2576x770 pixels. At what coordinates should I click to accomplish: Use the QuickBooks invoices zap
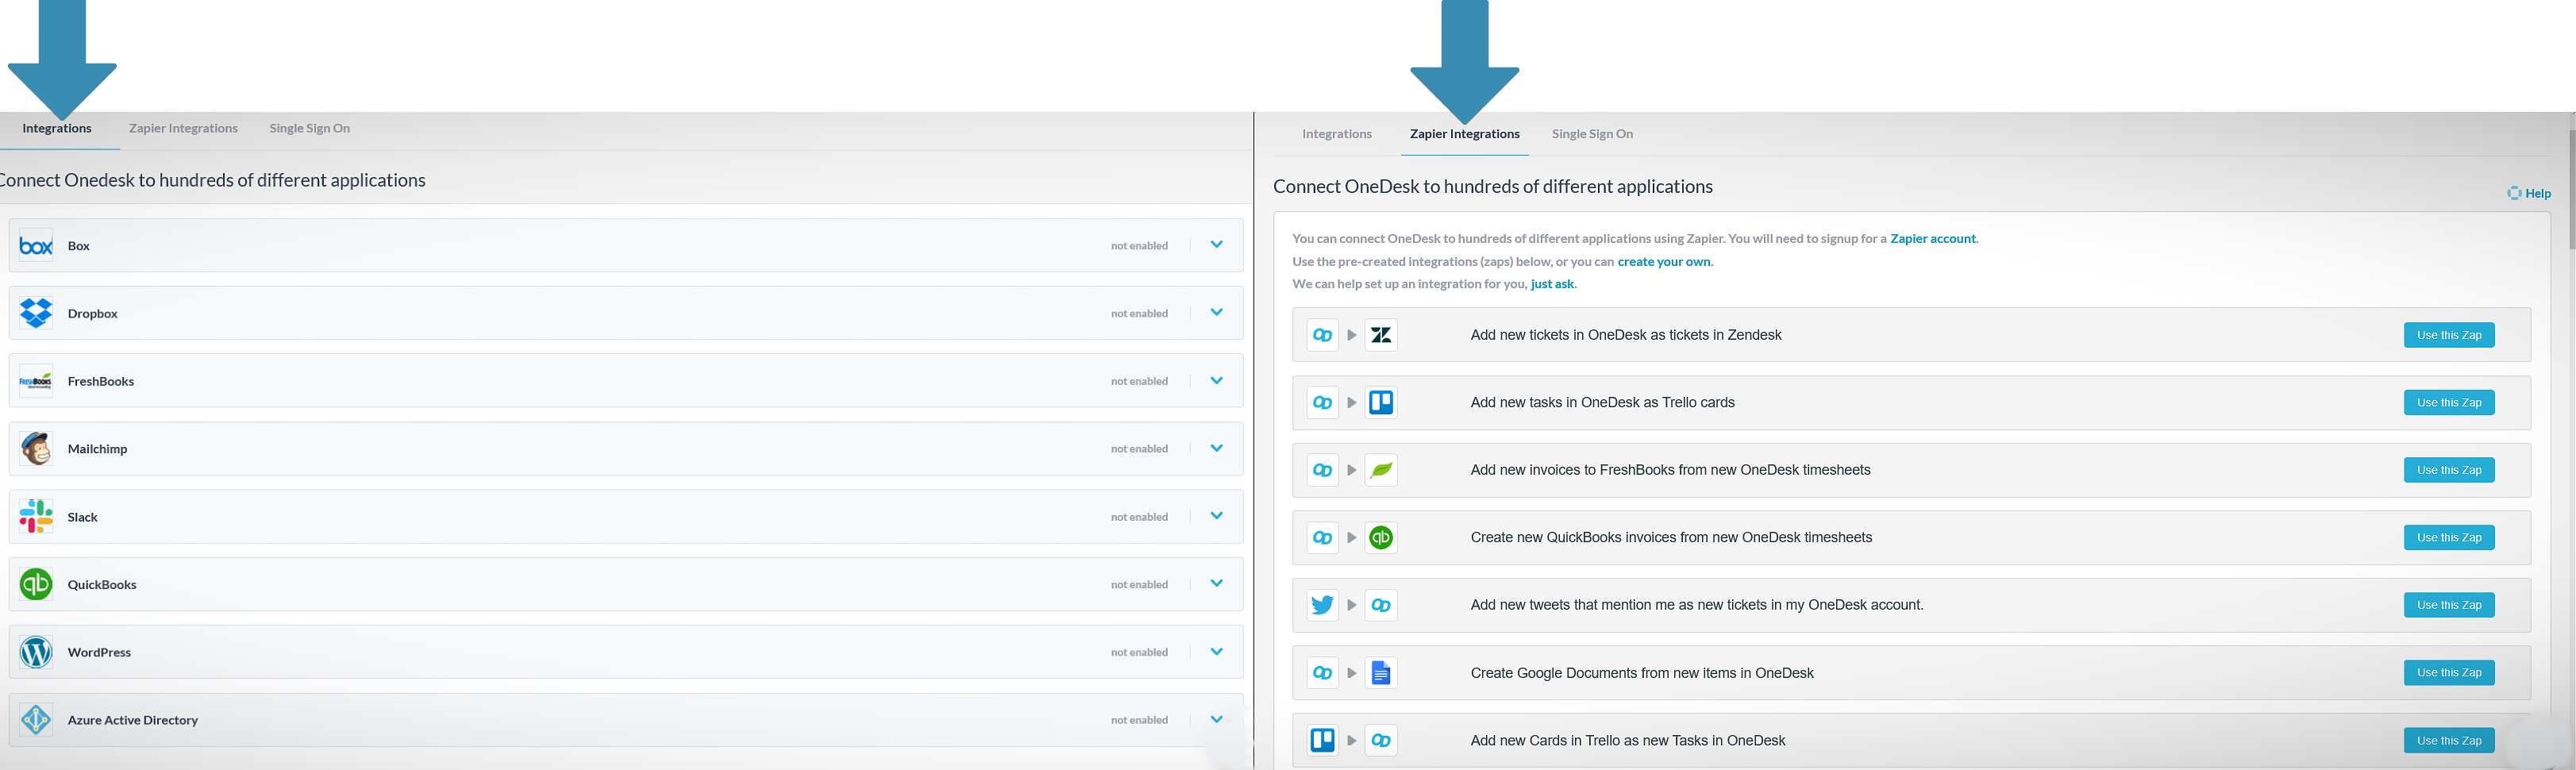2448,537
